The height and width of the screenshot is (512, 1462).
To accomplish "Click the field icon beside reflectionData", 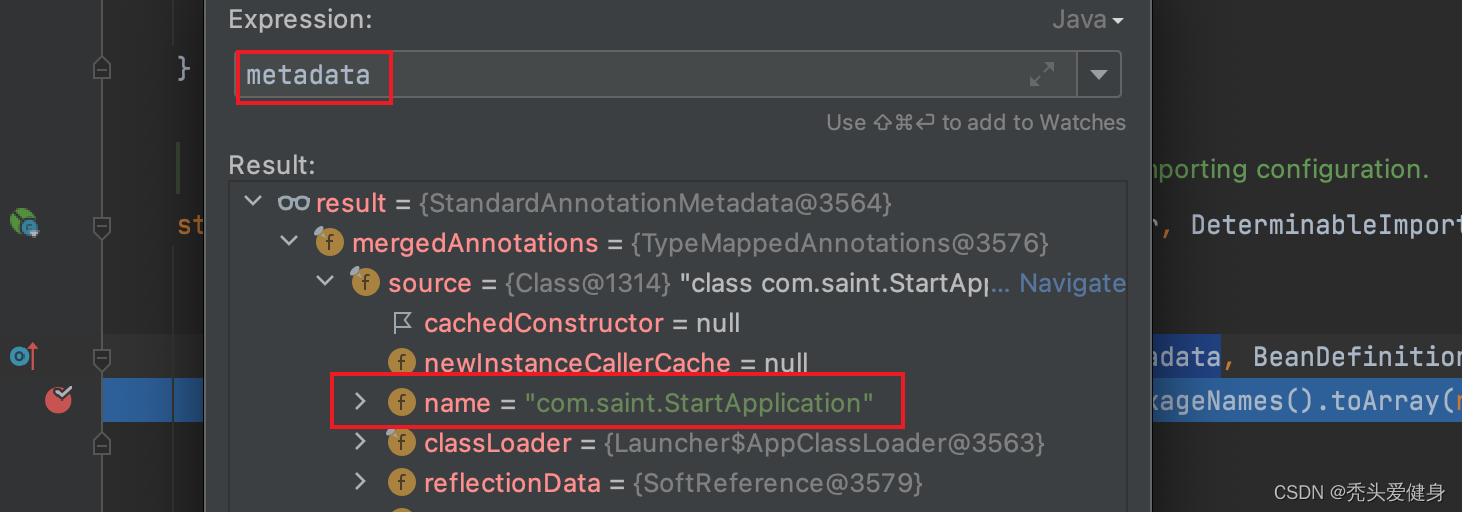I will (402, 483).
